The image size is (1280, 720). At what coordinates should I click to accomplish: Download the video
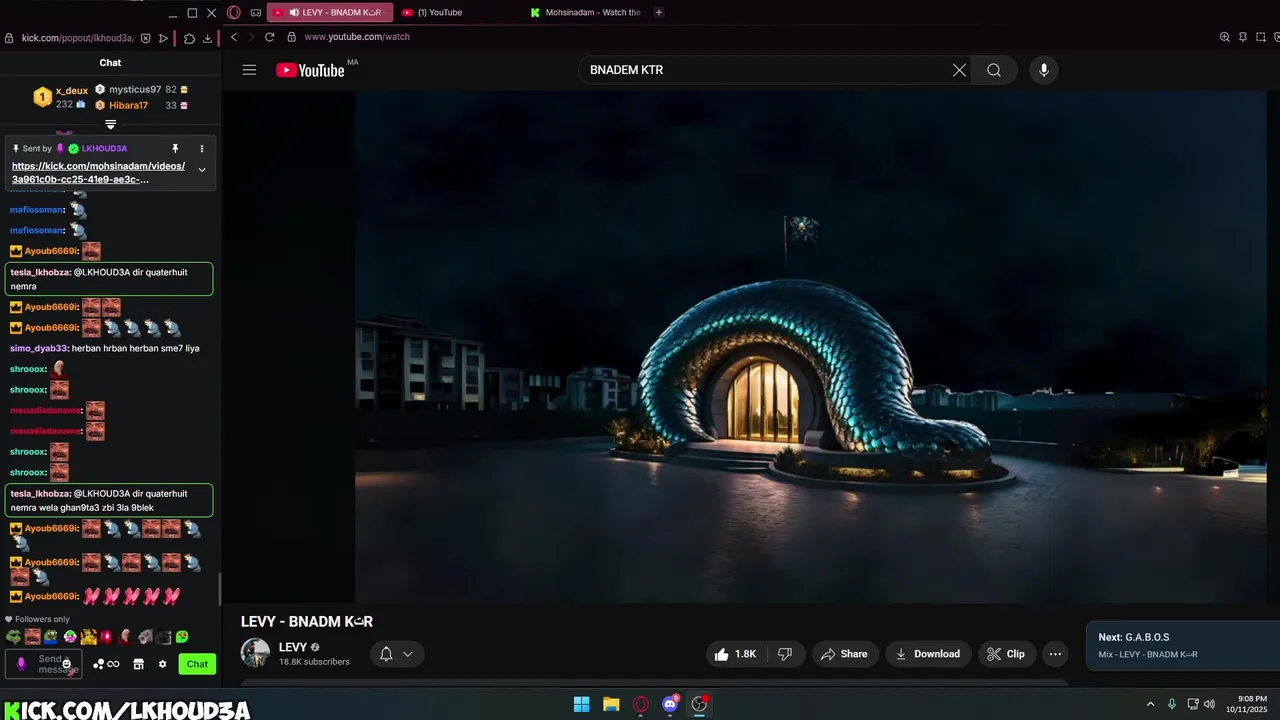pos(928,654)
